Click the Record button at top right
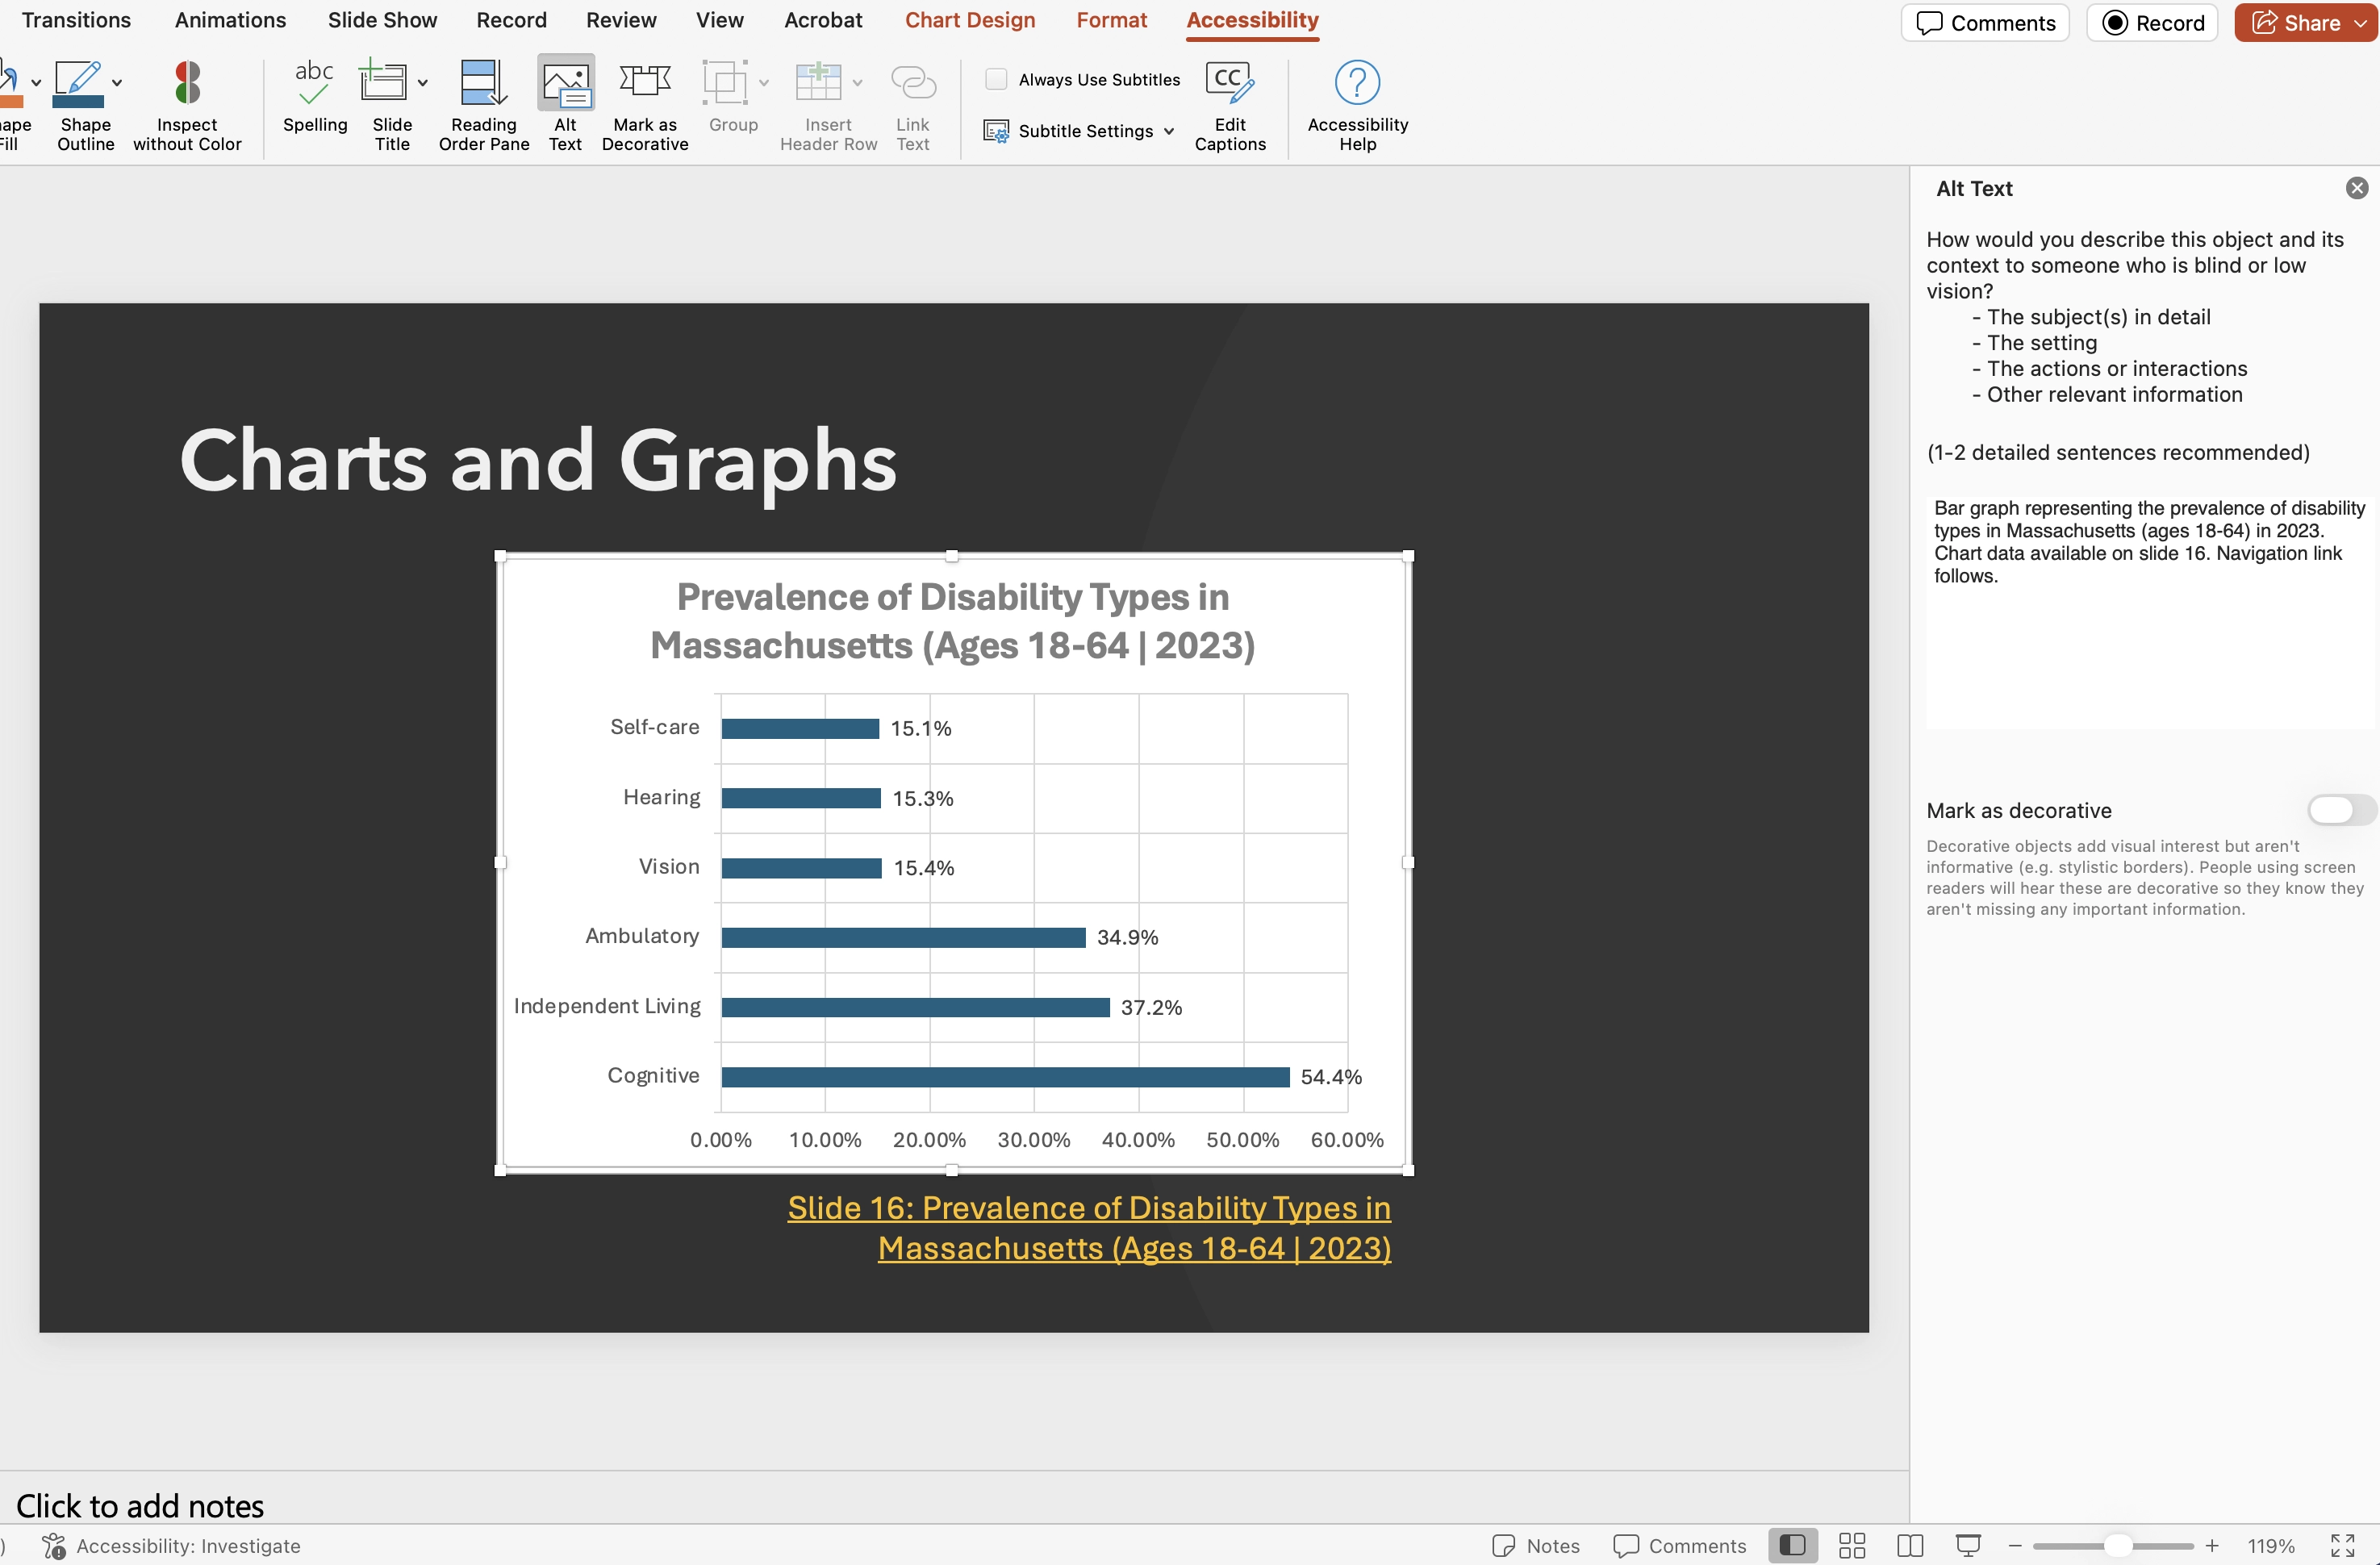This screenshot has height=1565, width=2380. click(x=2152, y=23)
